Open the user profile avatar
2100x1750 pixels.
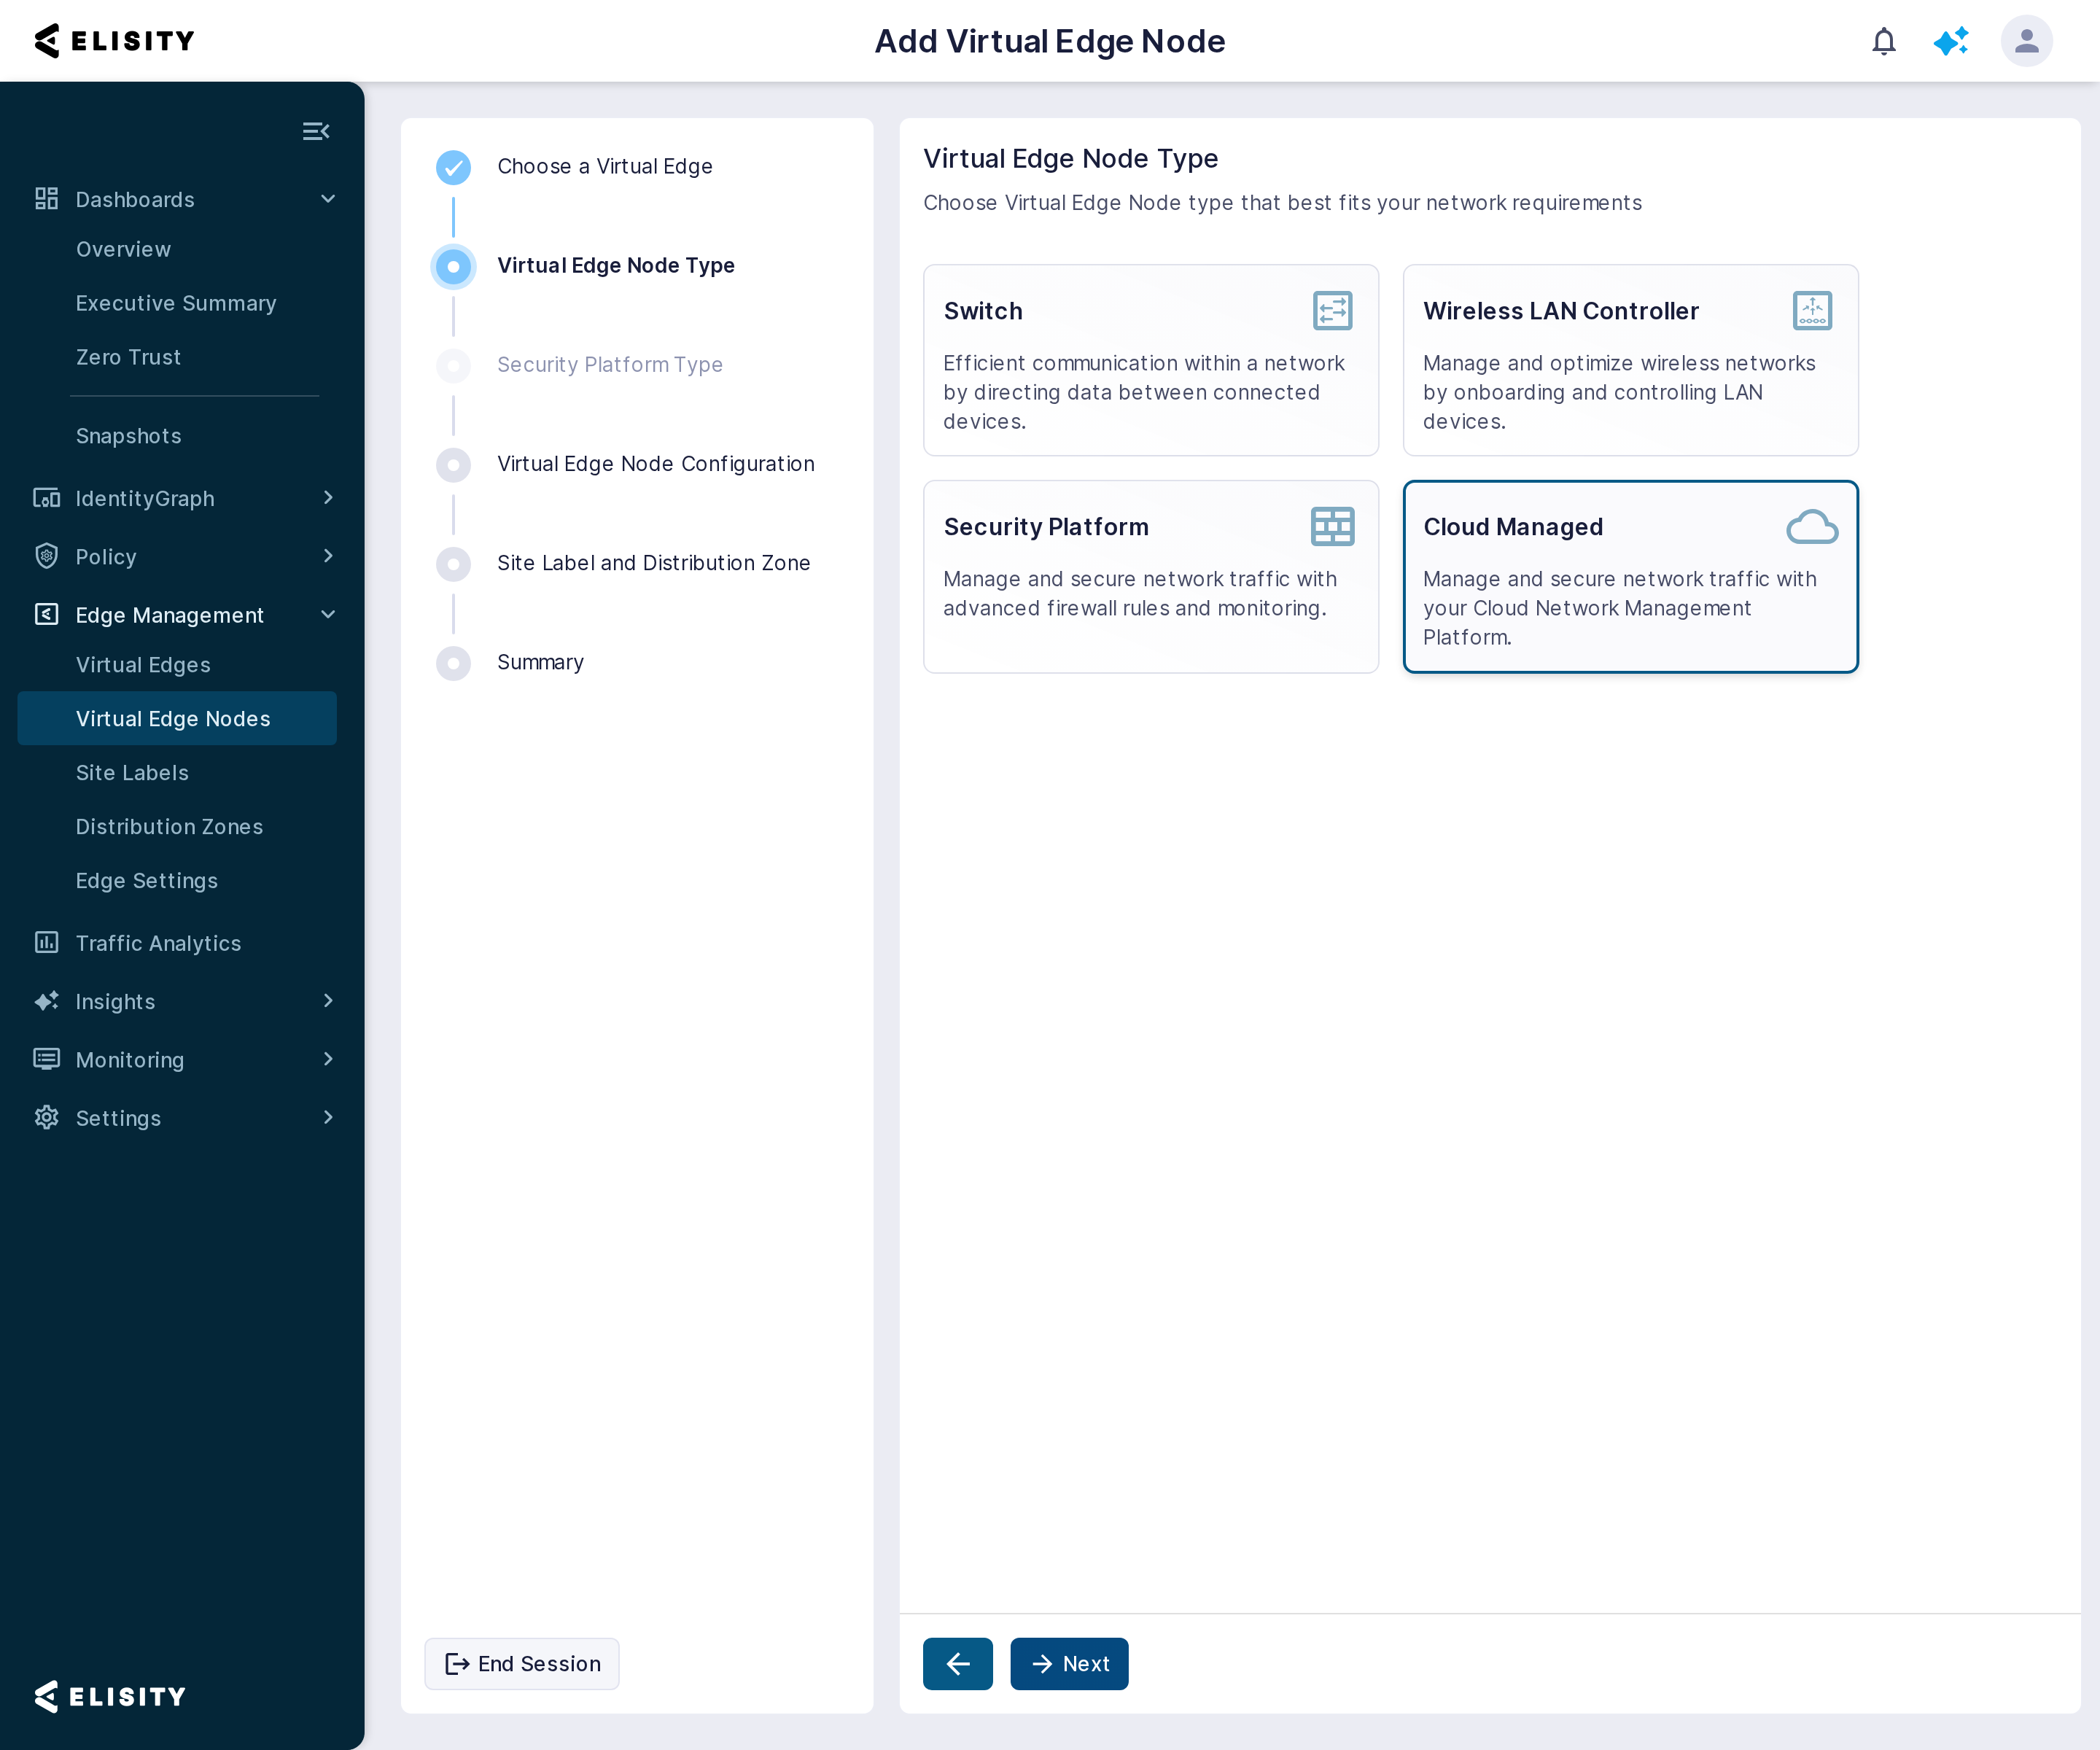coord(2026,41)
